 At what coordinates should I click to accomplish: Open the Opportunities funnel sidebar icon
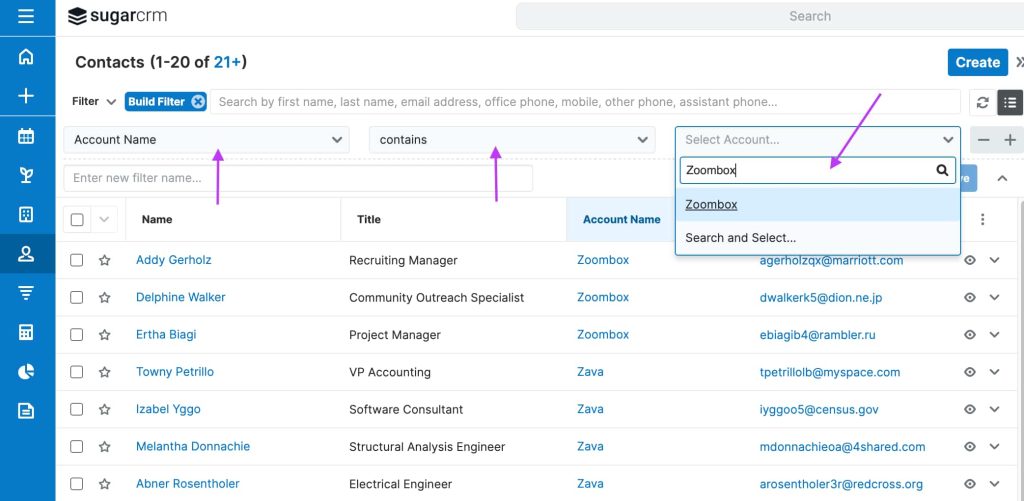26,293
